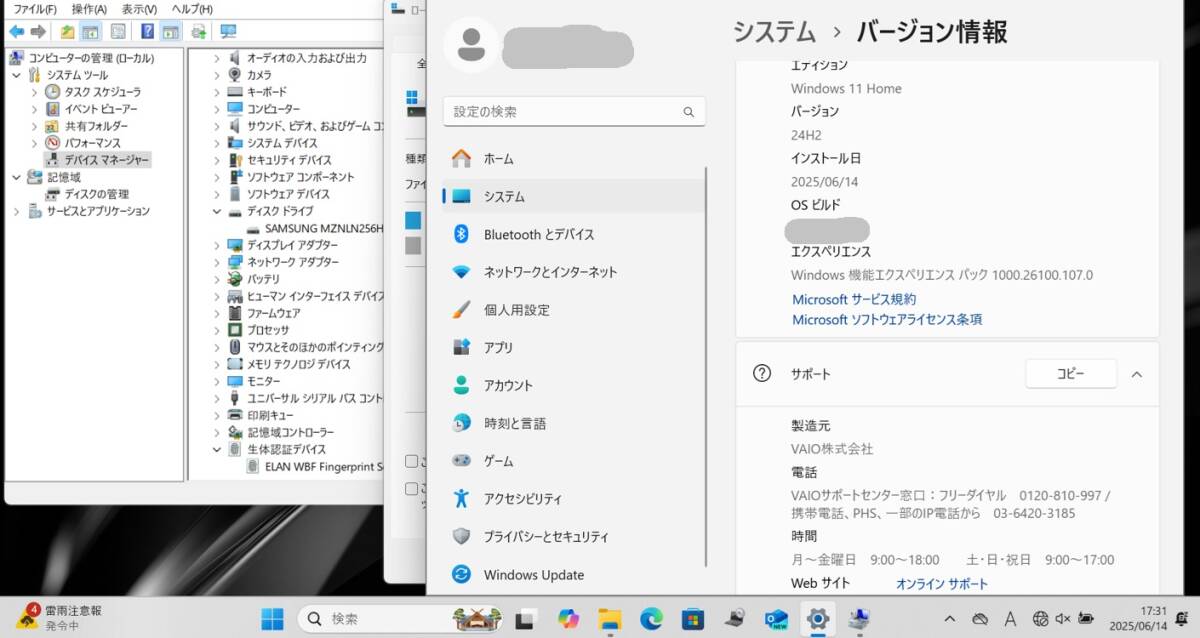The image size is (1200, 638).
Task: Collapse システム ツール in the left tree
Action: click(x=15, y=75)
